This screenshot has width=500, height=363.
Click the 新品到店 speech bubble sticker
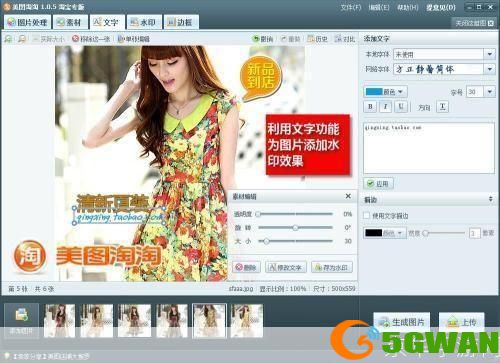click(x=261, y=77)
